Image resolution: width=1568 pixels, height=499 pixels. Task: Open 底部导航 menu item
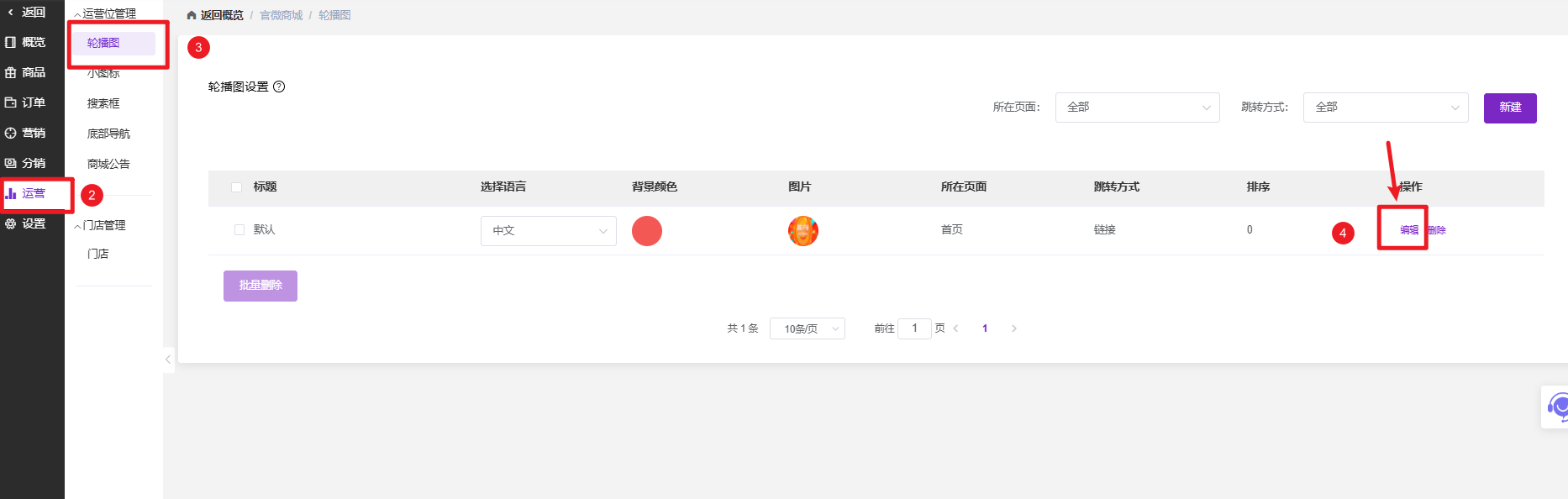pos(108,133)
